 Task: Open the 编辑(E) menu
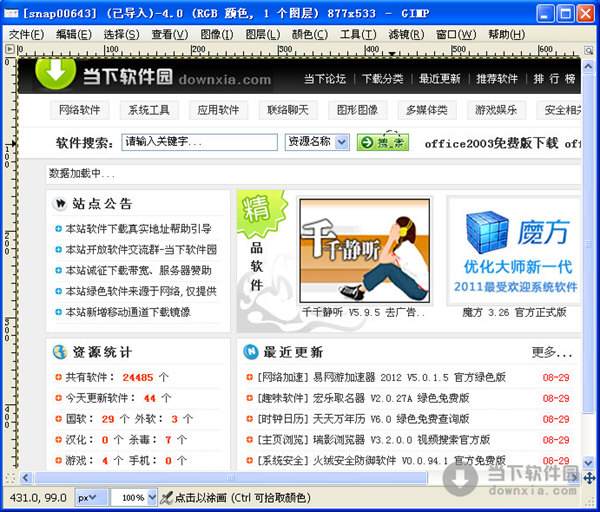[x=74, y=35]
